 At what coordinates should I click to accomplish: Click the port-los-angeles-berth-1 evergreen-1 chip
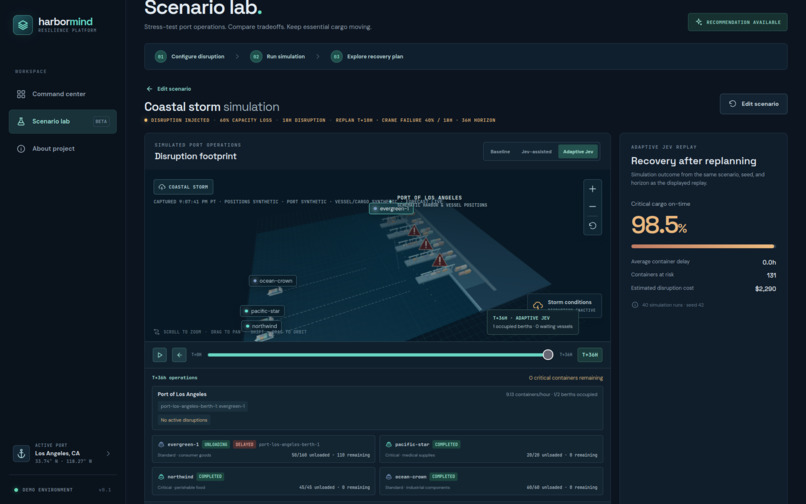[203, 406]
